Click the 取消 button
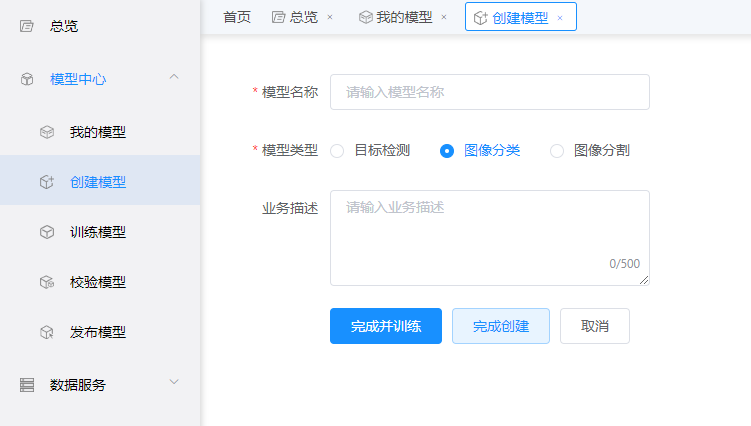Screen dimensions: 751x426 click(x=595, y=326)
